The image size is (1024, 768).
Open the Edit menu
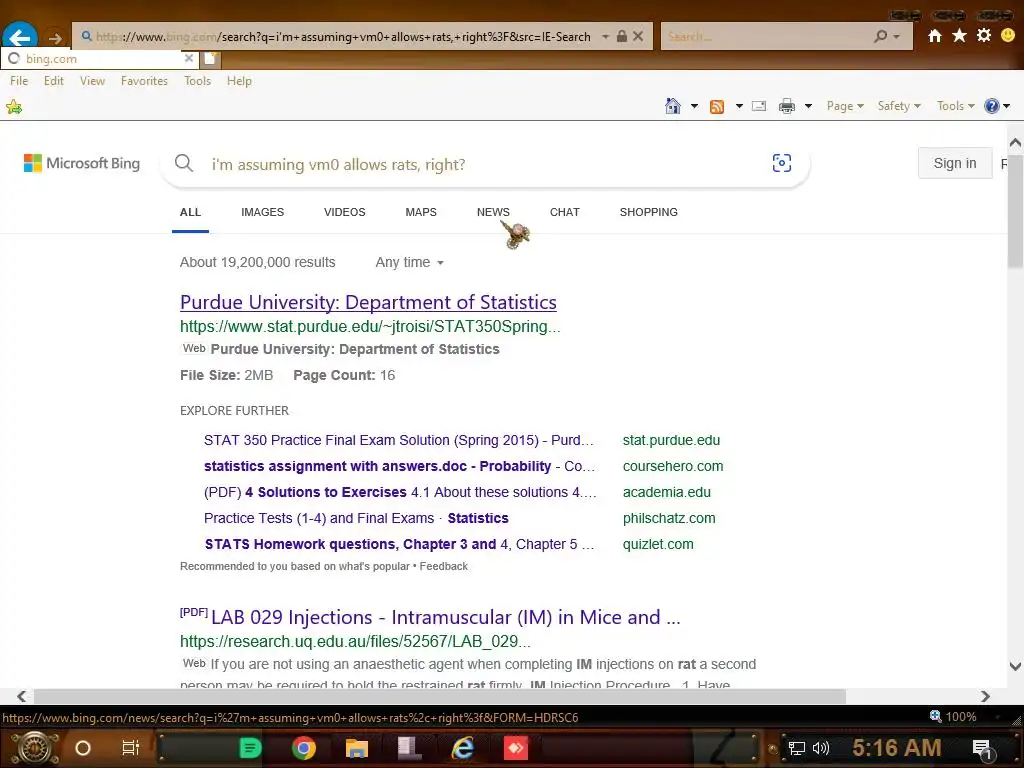[x=54, y=81]
